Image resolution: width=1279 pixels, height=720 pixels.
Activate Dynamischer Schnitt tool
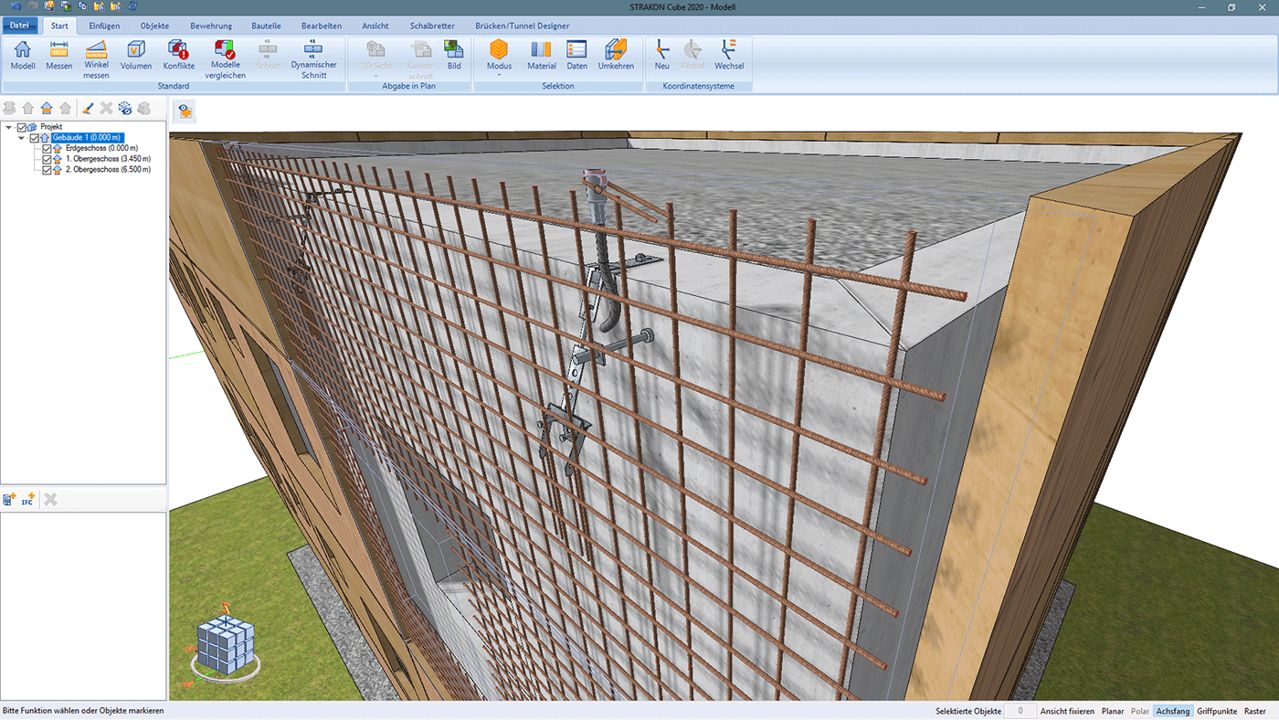(x=313, y=58)
